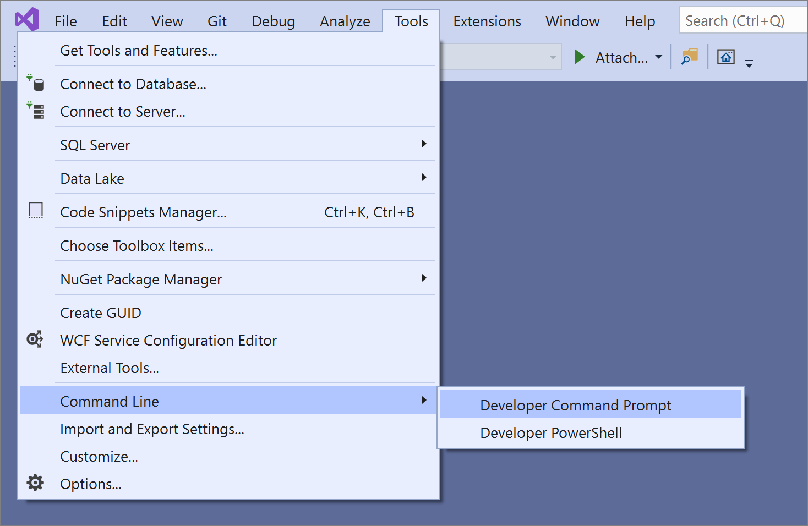Expand the NuGet Package Manager submenu arrow

[x=424, y=278]
